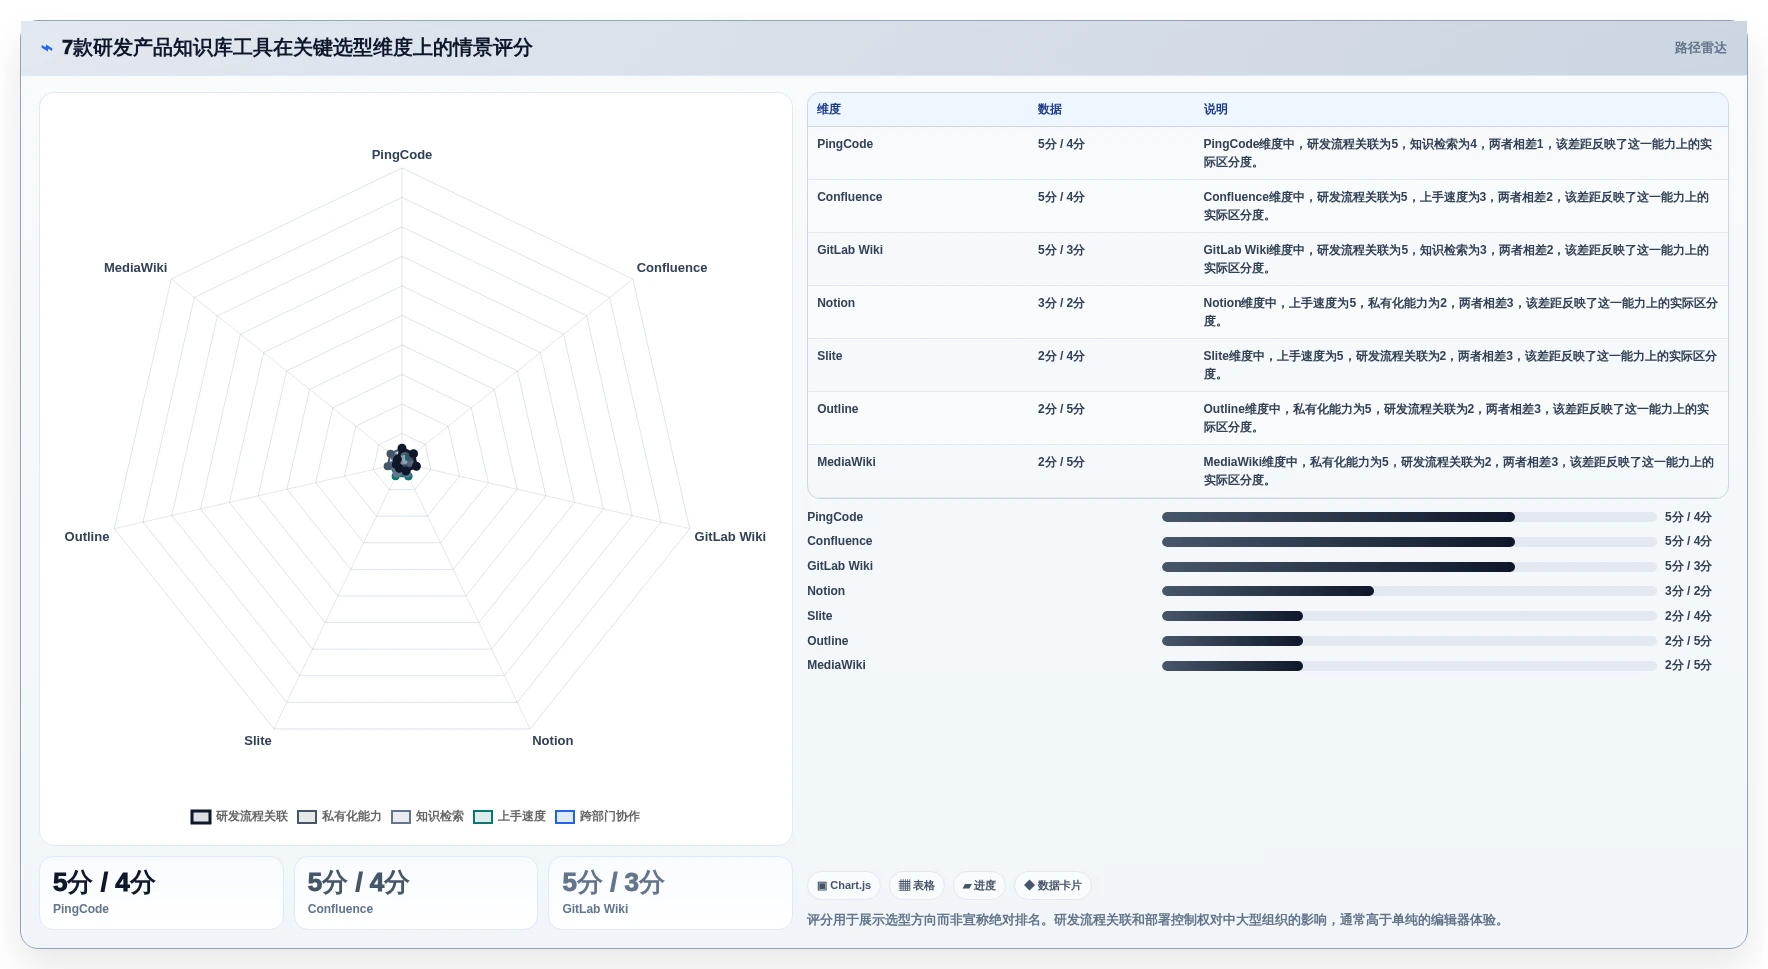Select the MediaWiki table row name
Viewport: 1768px width, 969px height.
tap(846, 462)
